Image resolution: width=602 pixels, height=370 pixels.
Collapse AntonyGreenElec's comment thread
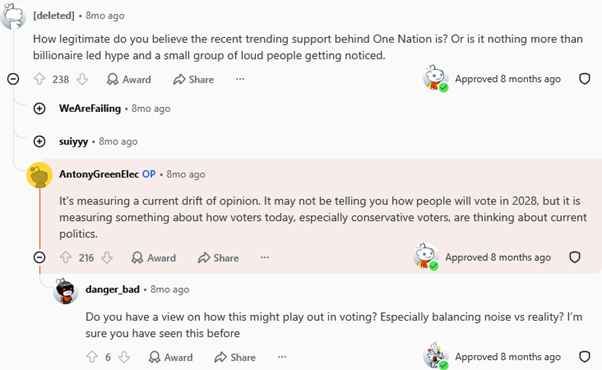[39, 257]
